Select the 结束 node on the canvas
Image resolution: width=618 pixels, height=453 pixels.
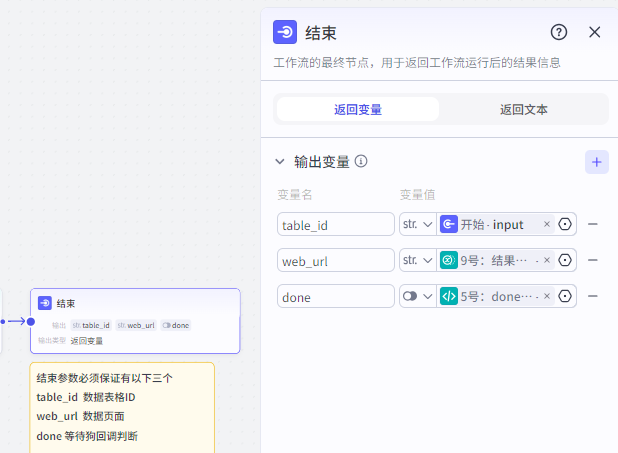click(x=135, y=321)
